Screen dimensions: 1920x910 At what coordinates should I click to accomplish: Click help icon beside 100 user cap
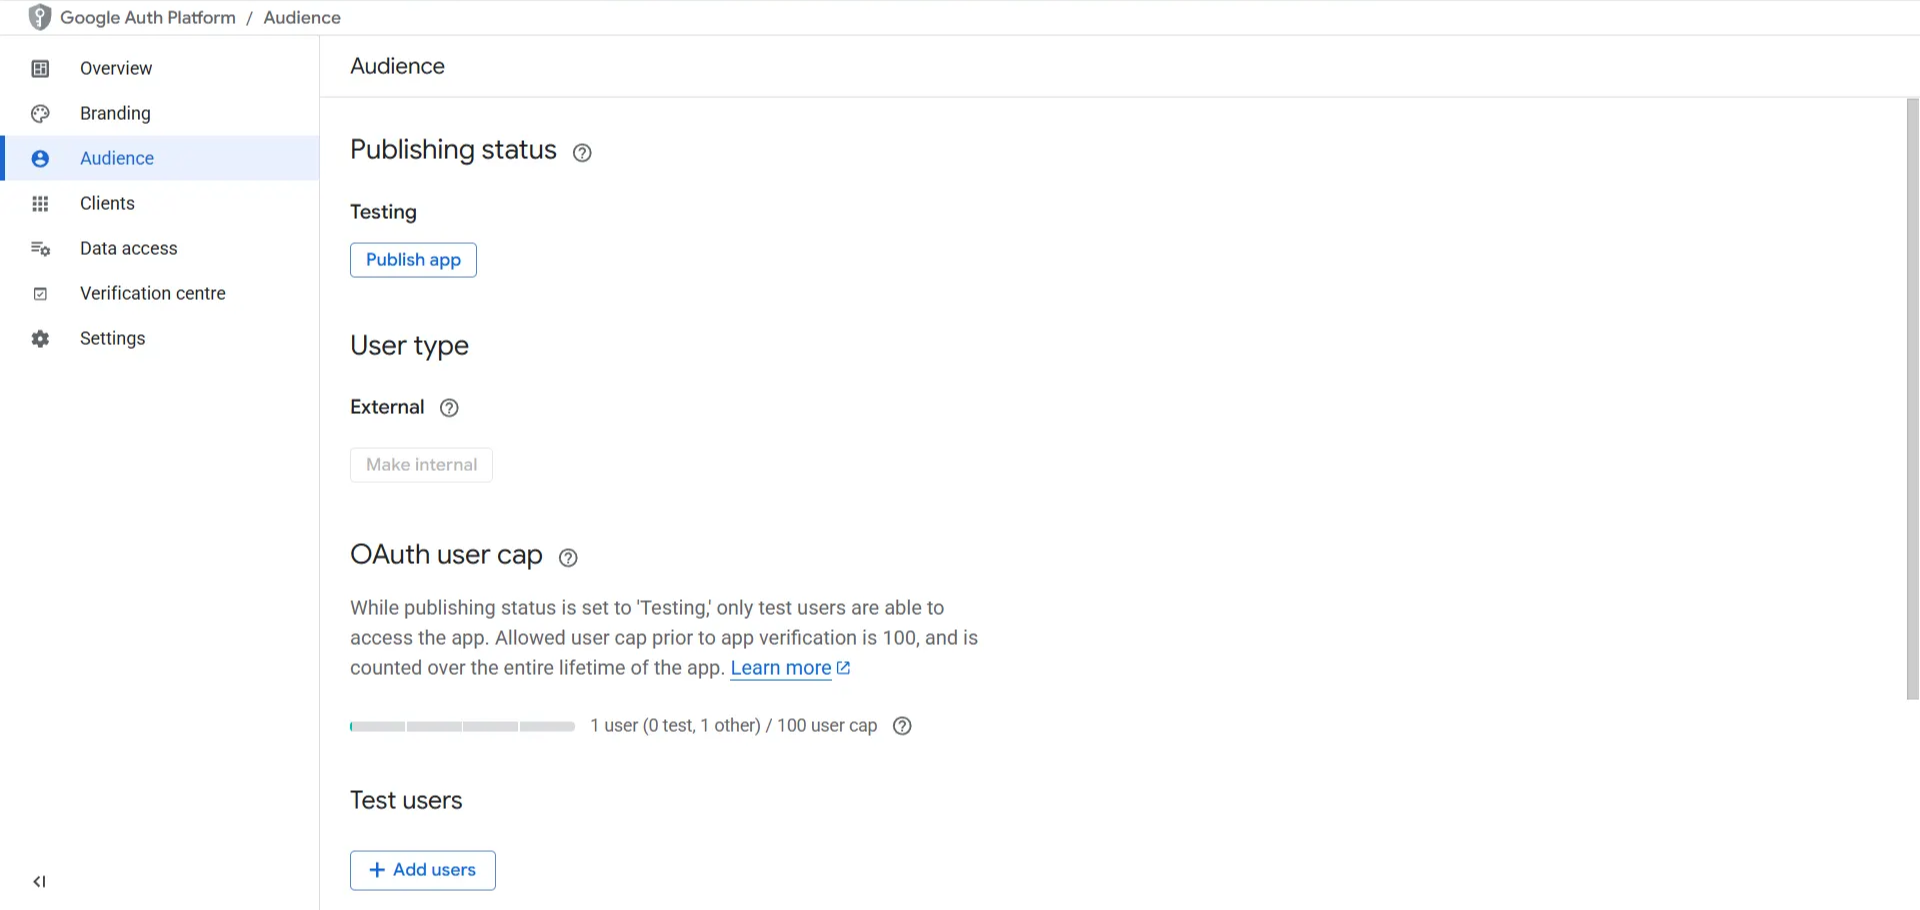pyautogui.click(x=902, y=726)
